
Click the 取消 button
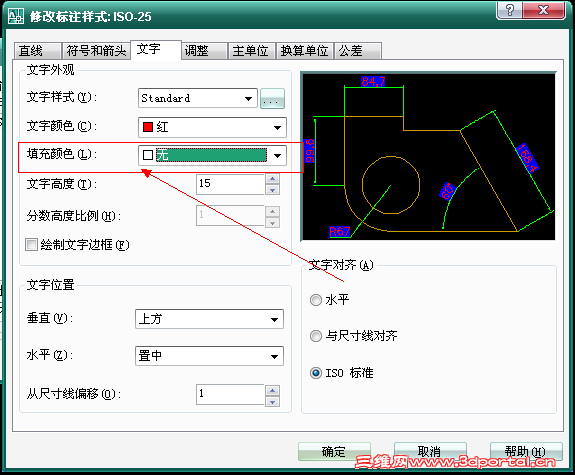[430, 452]
